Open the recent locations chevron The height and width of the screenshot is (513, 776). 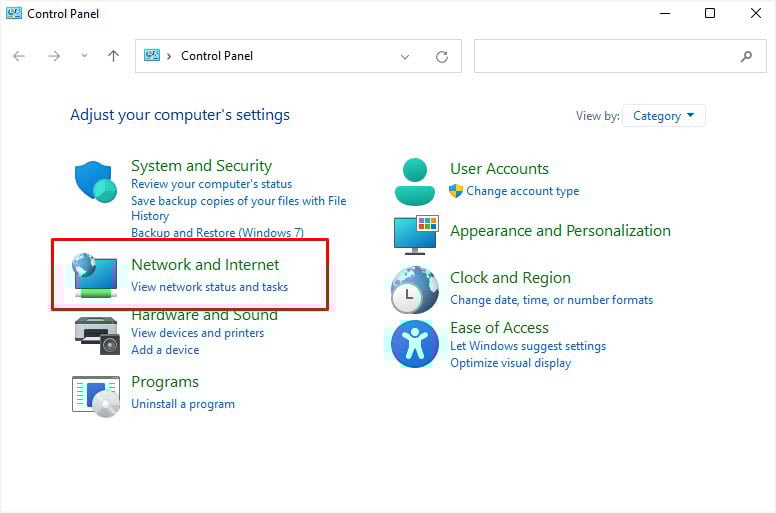pos(85,55)
